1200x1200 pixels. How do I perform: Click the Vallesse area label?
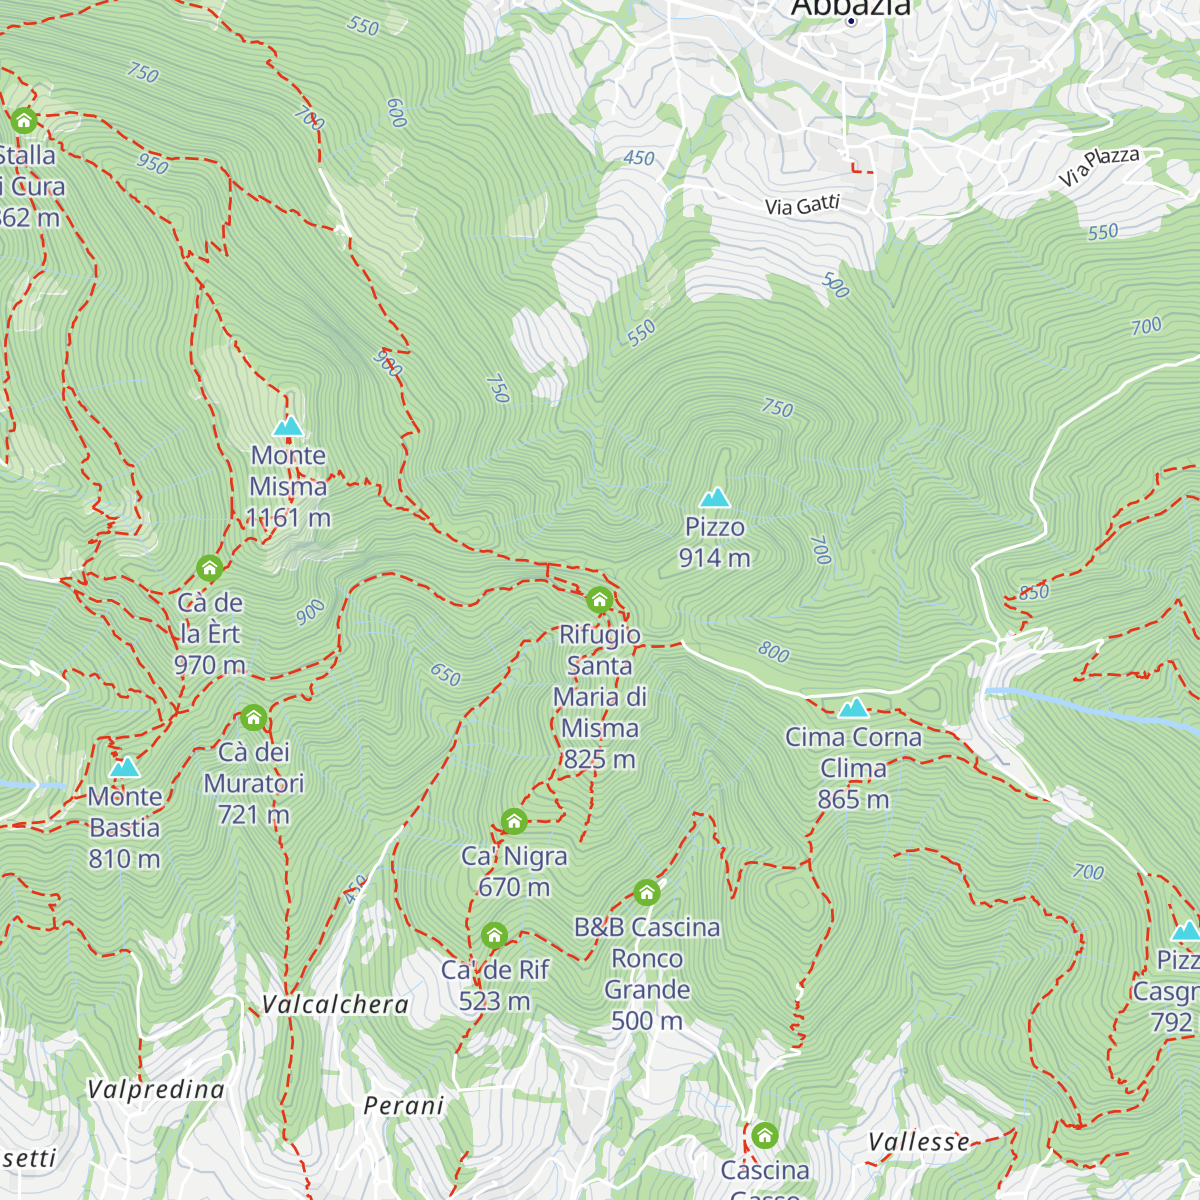[x=919, y=1139]
